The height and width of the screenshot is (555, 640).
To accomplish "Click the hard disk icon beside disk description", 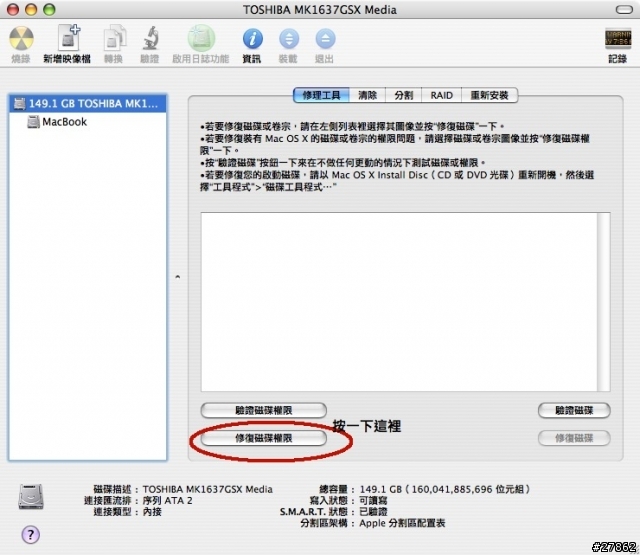I will 31,496.
